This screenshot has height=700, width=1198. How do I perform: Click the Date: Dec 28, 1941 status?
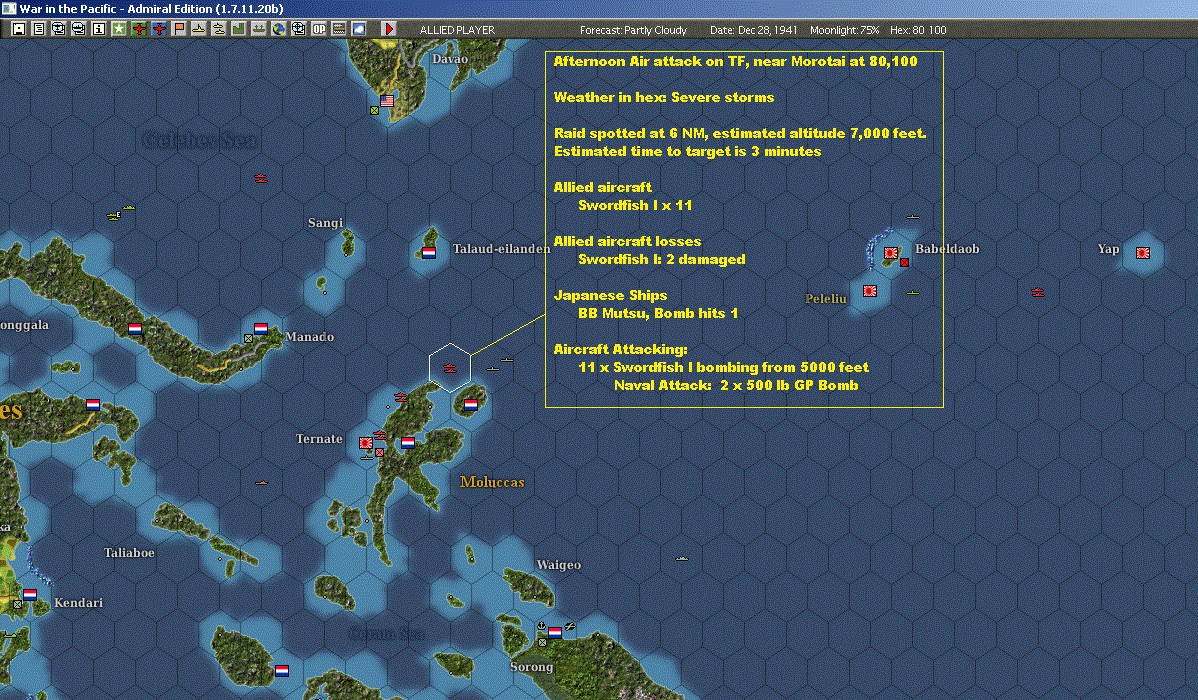pyautogui.click(x=753, y=30)
